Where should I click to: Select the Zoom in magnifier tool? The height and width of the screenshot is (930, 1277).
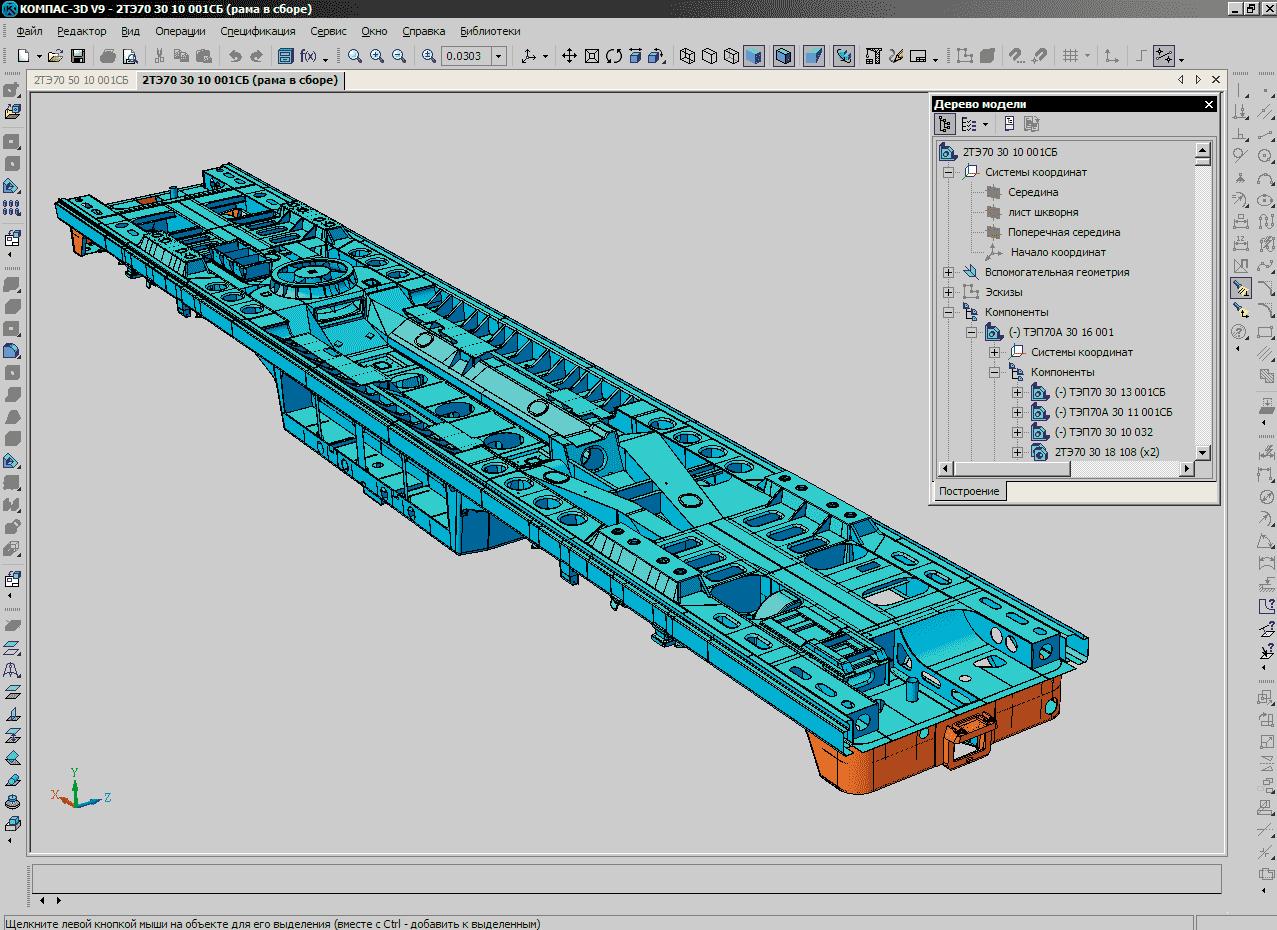point(377,57)
